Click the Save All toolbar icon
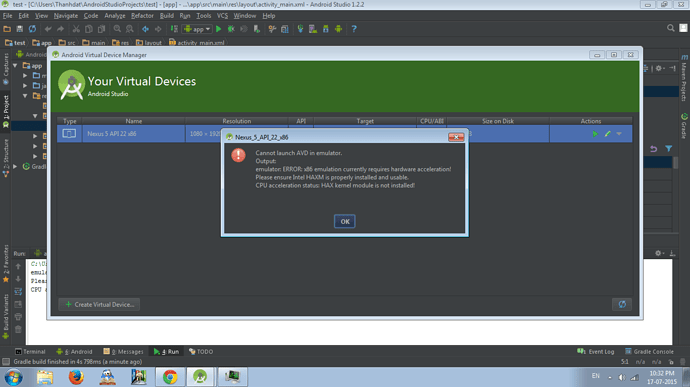 click(x=20, y=29)
